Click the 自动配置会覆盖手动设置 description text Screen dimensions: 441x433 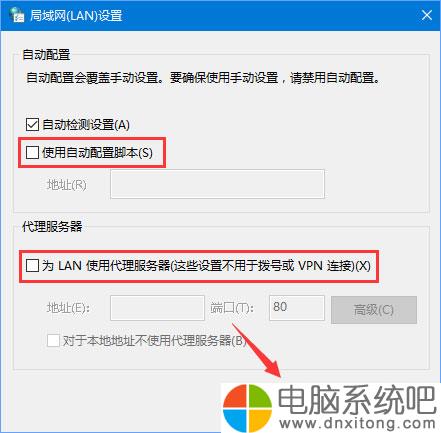pos(203,78)
